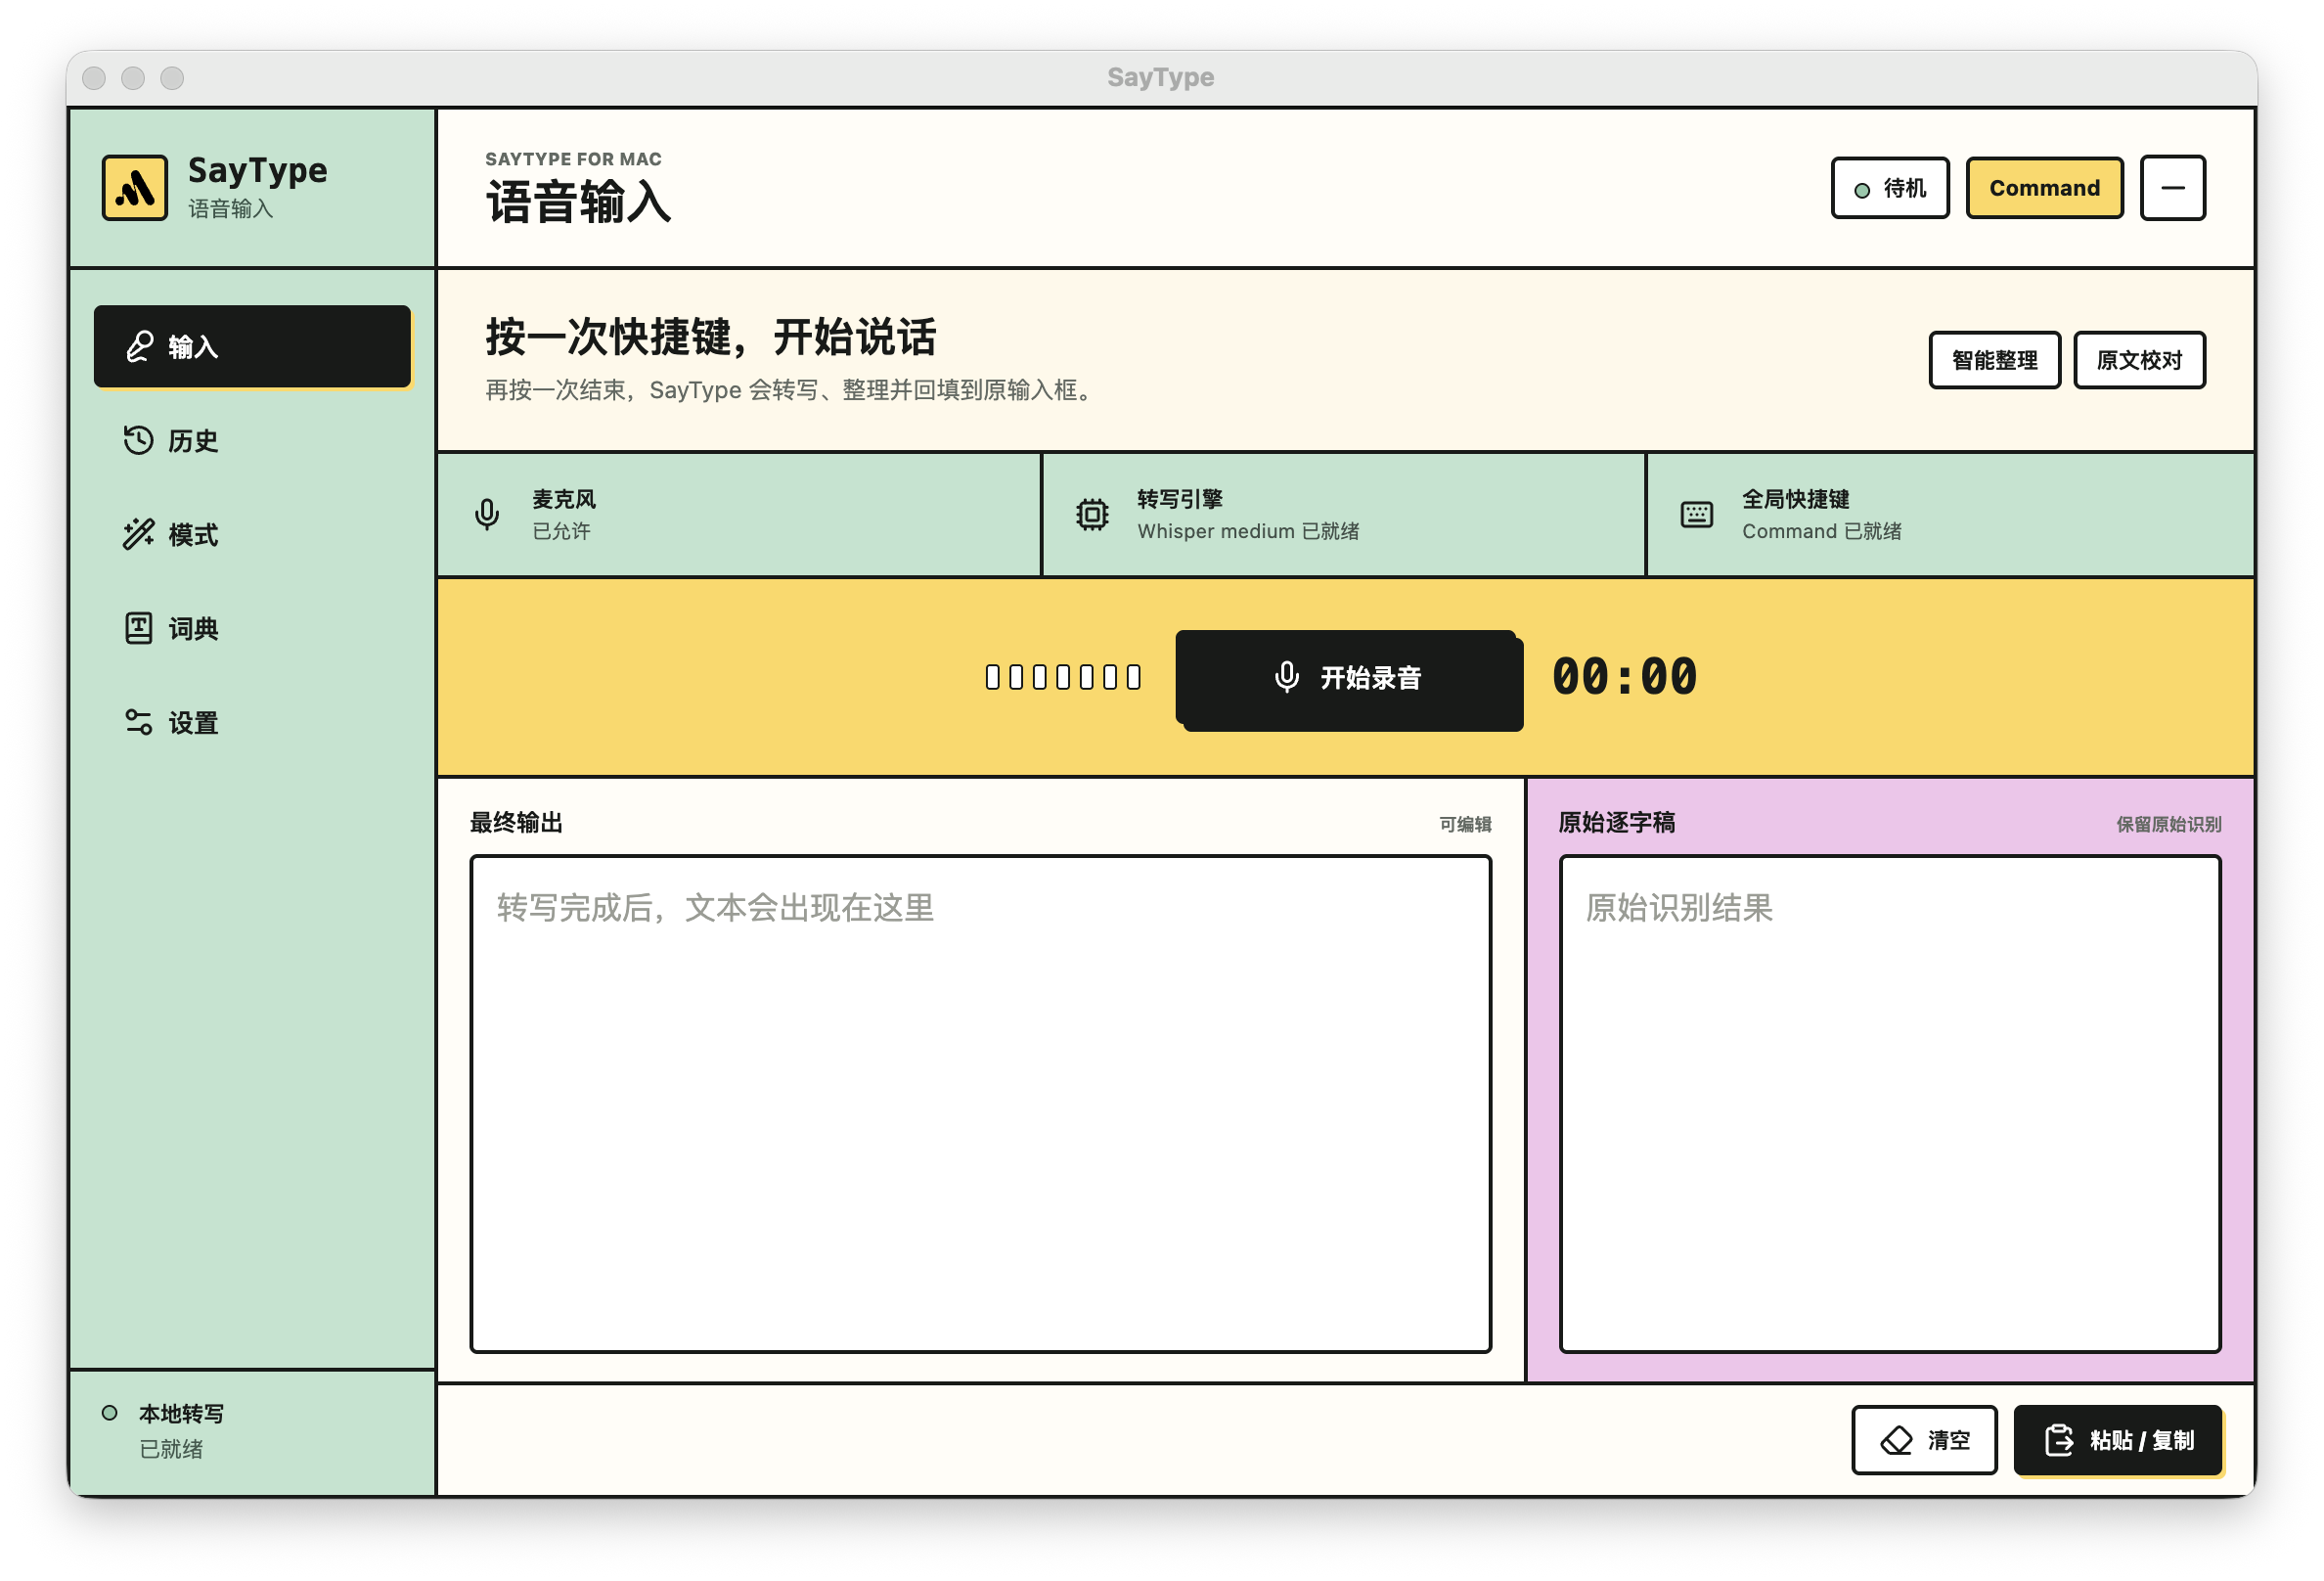Click 'Whisper medium 已就绪' engine status text
The height and width of the screenshot is (1581, 2324).
(x=1248, y=531)
